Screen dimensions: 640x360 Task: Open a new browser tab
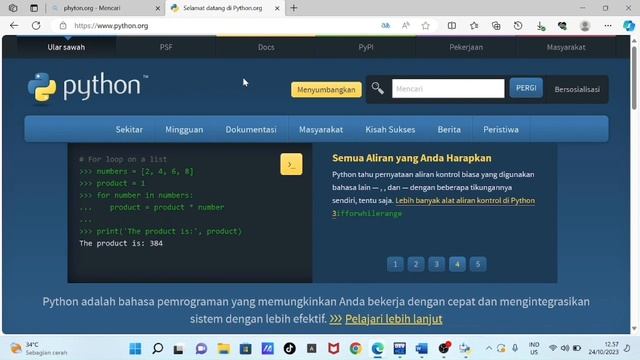(294, 8)
